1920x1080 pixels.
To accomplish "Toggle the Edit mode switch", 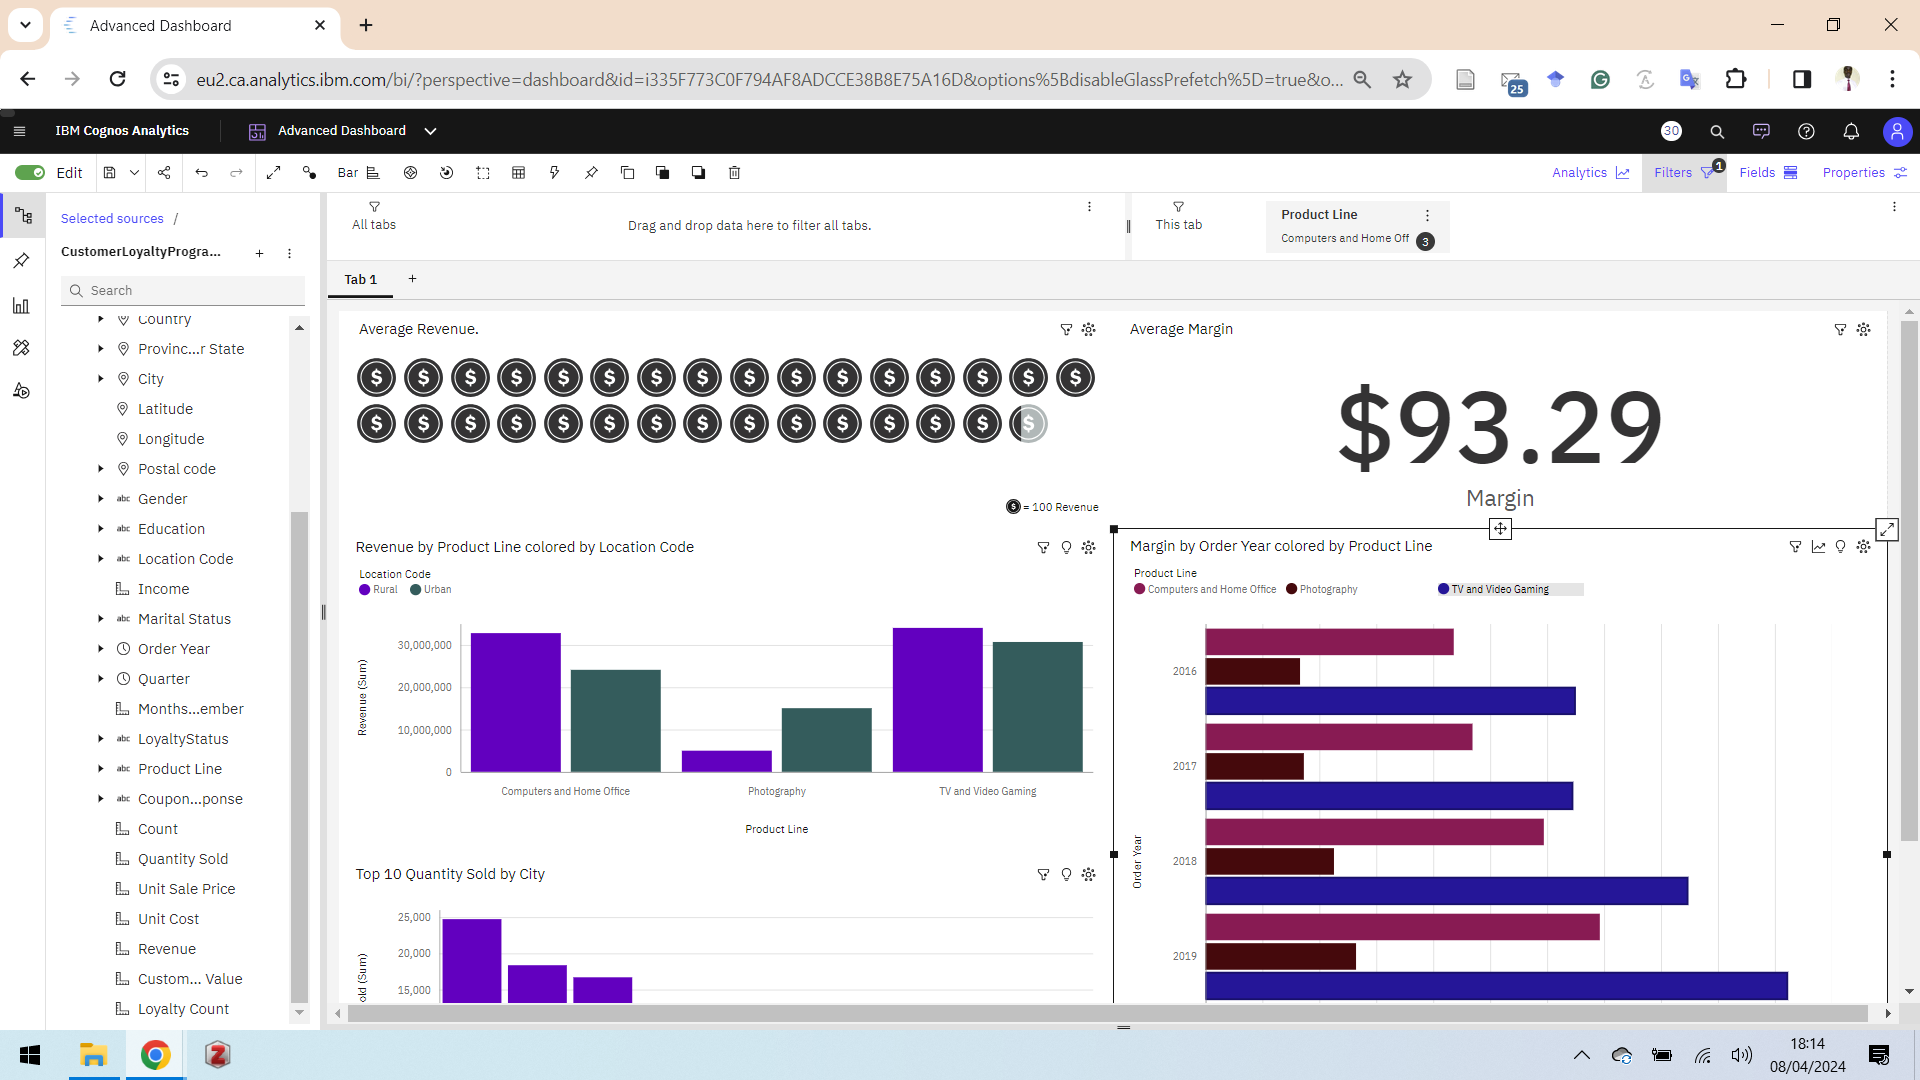I will pos(30,173).
